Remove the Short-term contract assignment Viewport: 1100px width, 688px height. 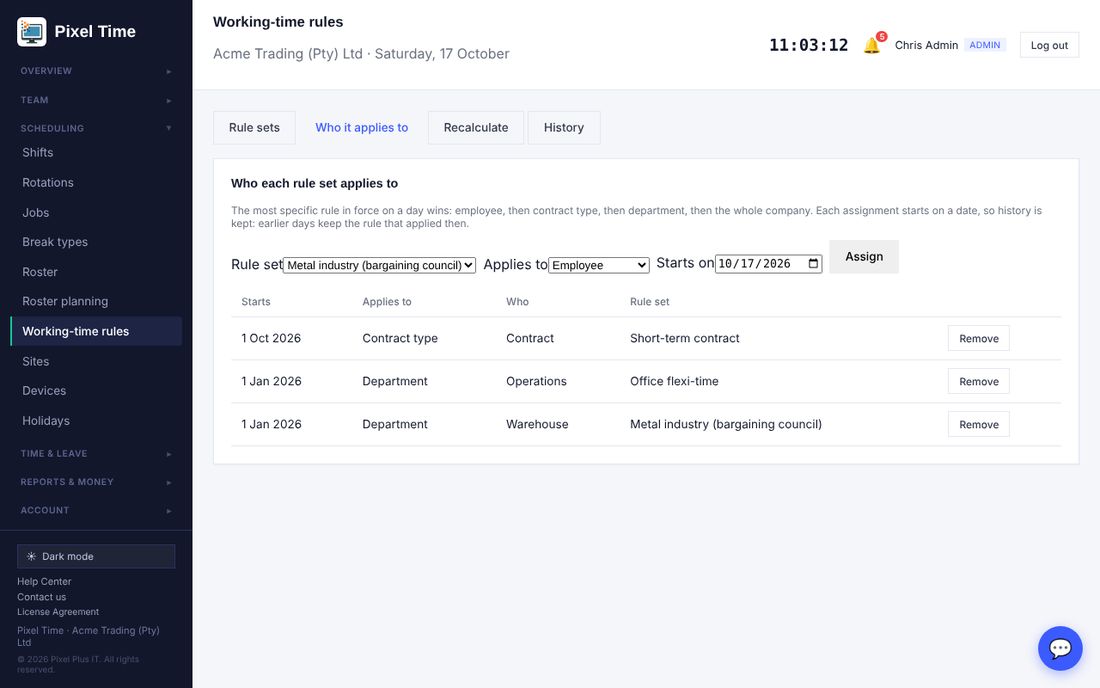tap(979, 338)
